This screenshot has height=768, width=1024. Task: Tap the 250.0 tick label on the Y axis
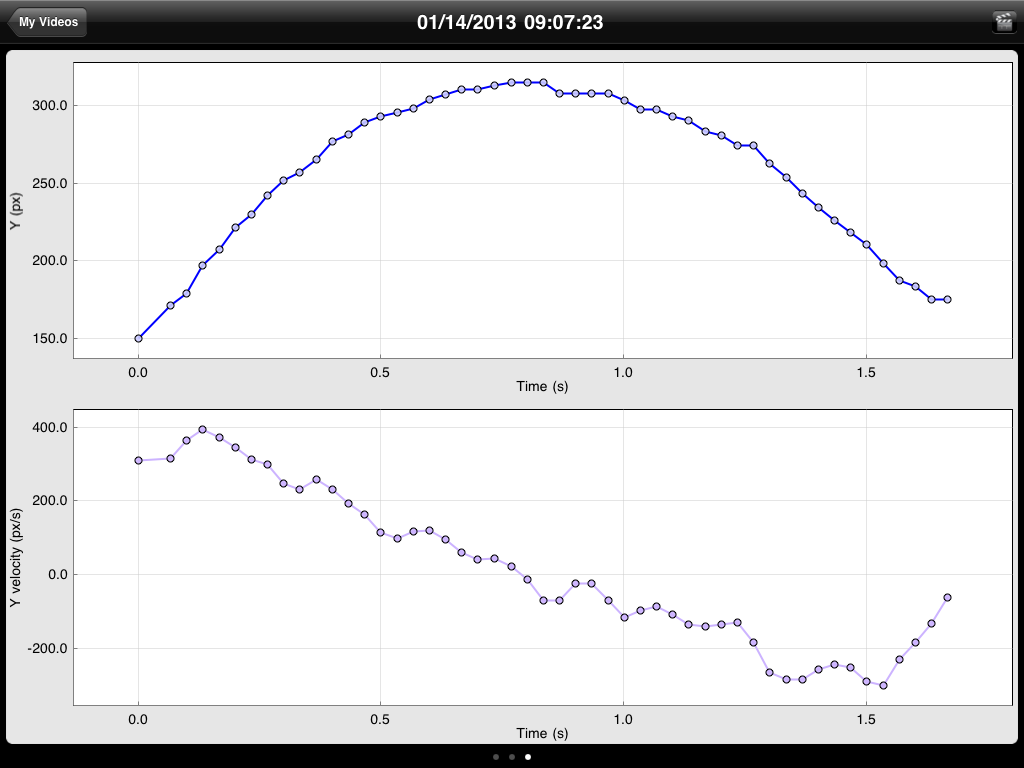(50, 184)
